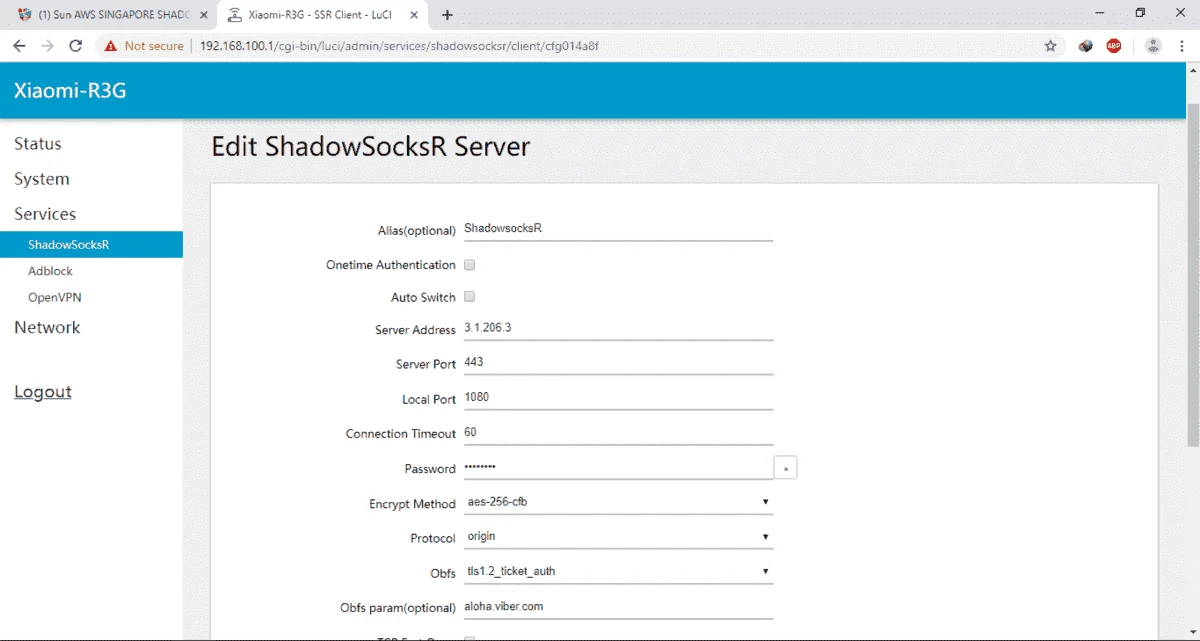Click the Server Port field 443
Screen dimensions: 1200x641
tap(618, 362)
